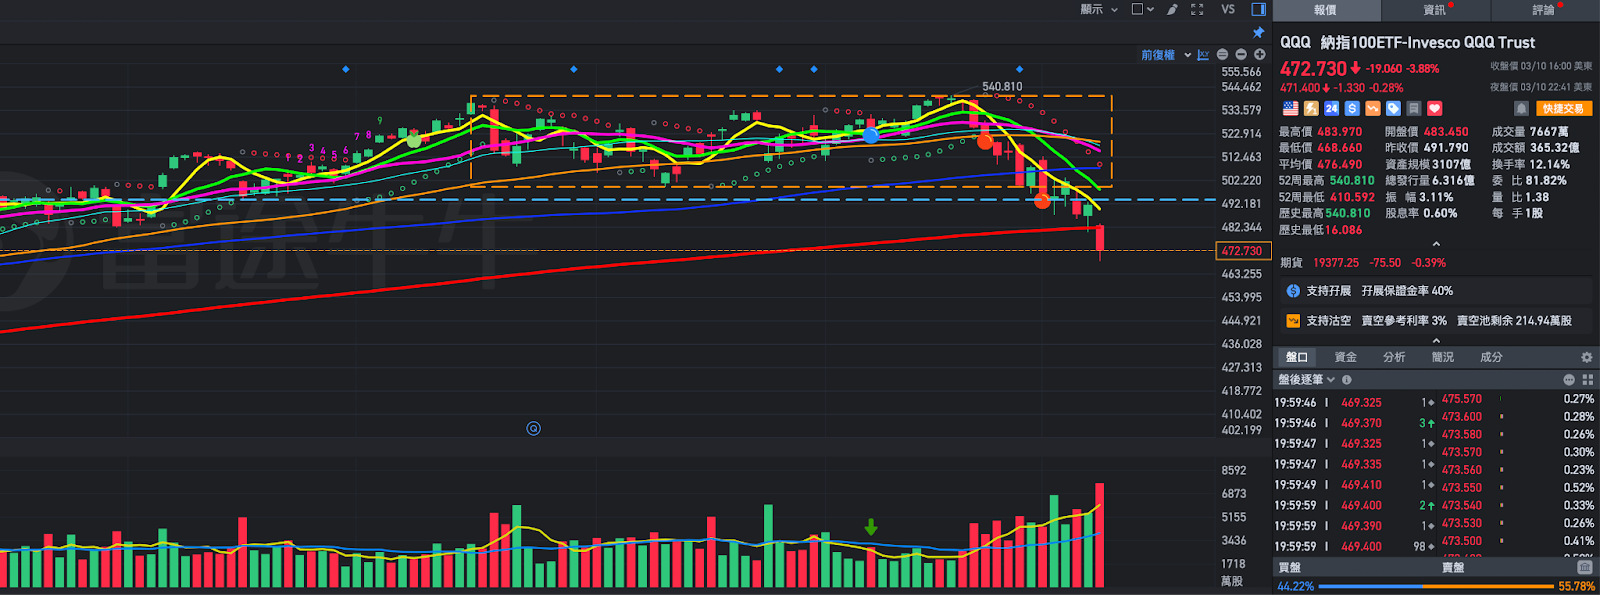Screen dimensions: 1600x595
Task: Toggle the red heart favorite icon
Action: [1435, 108]
